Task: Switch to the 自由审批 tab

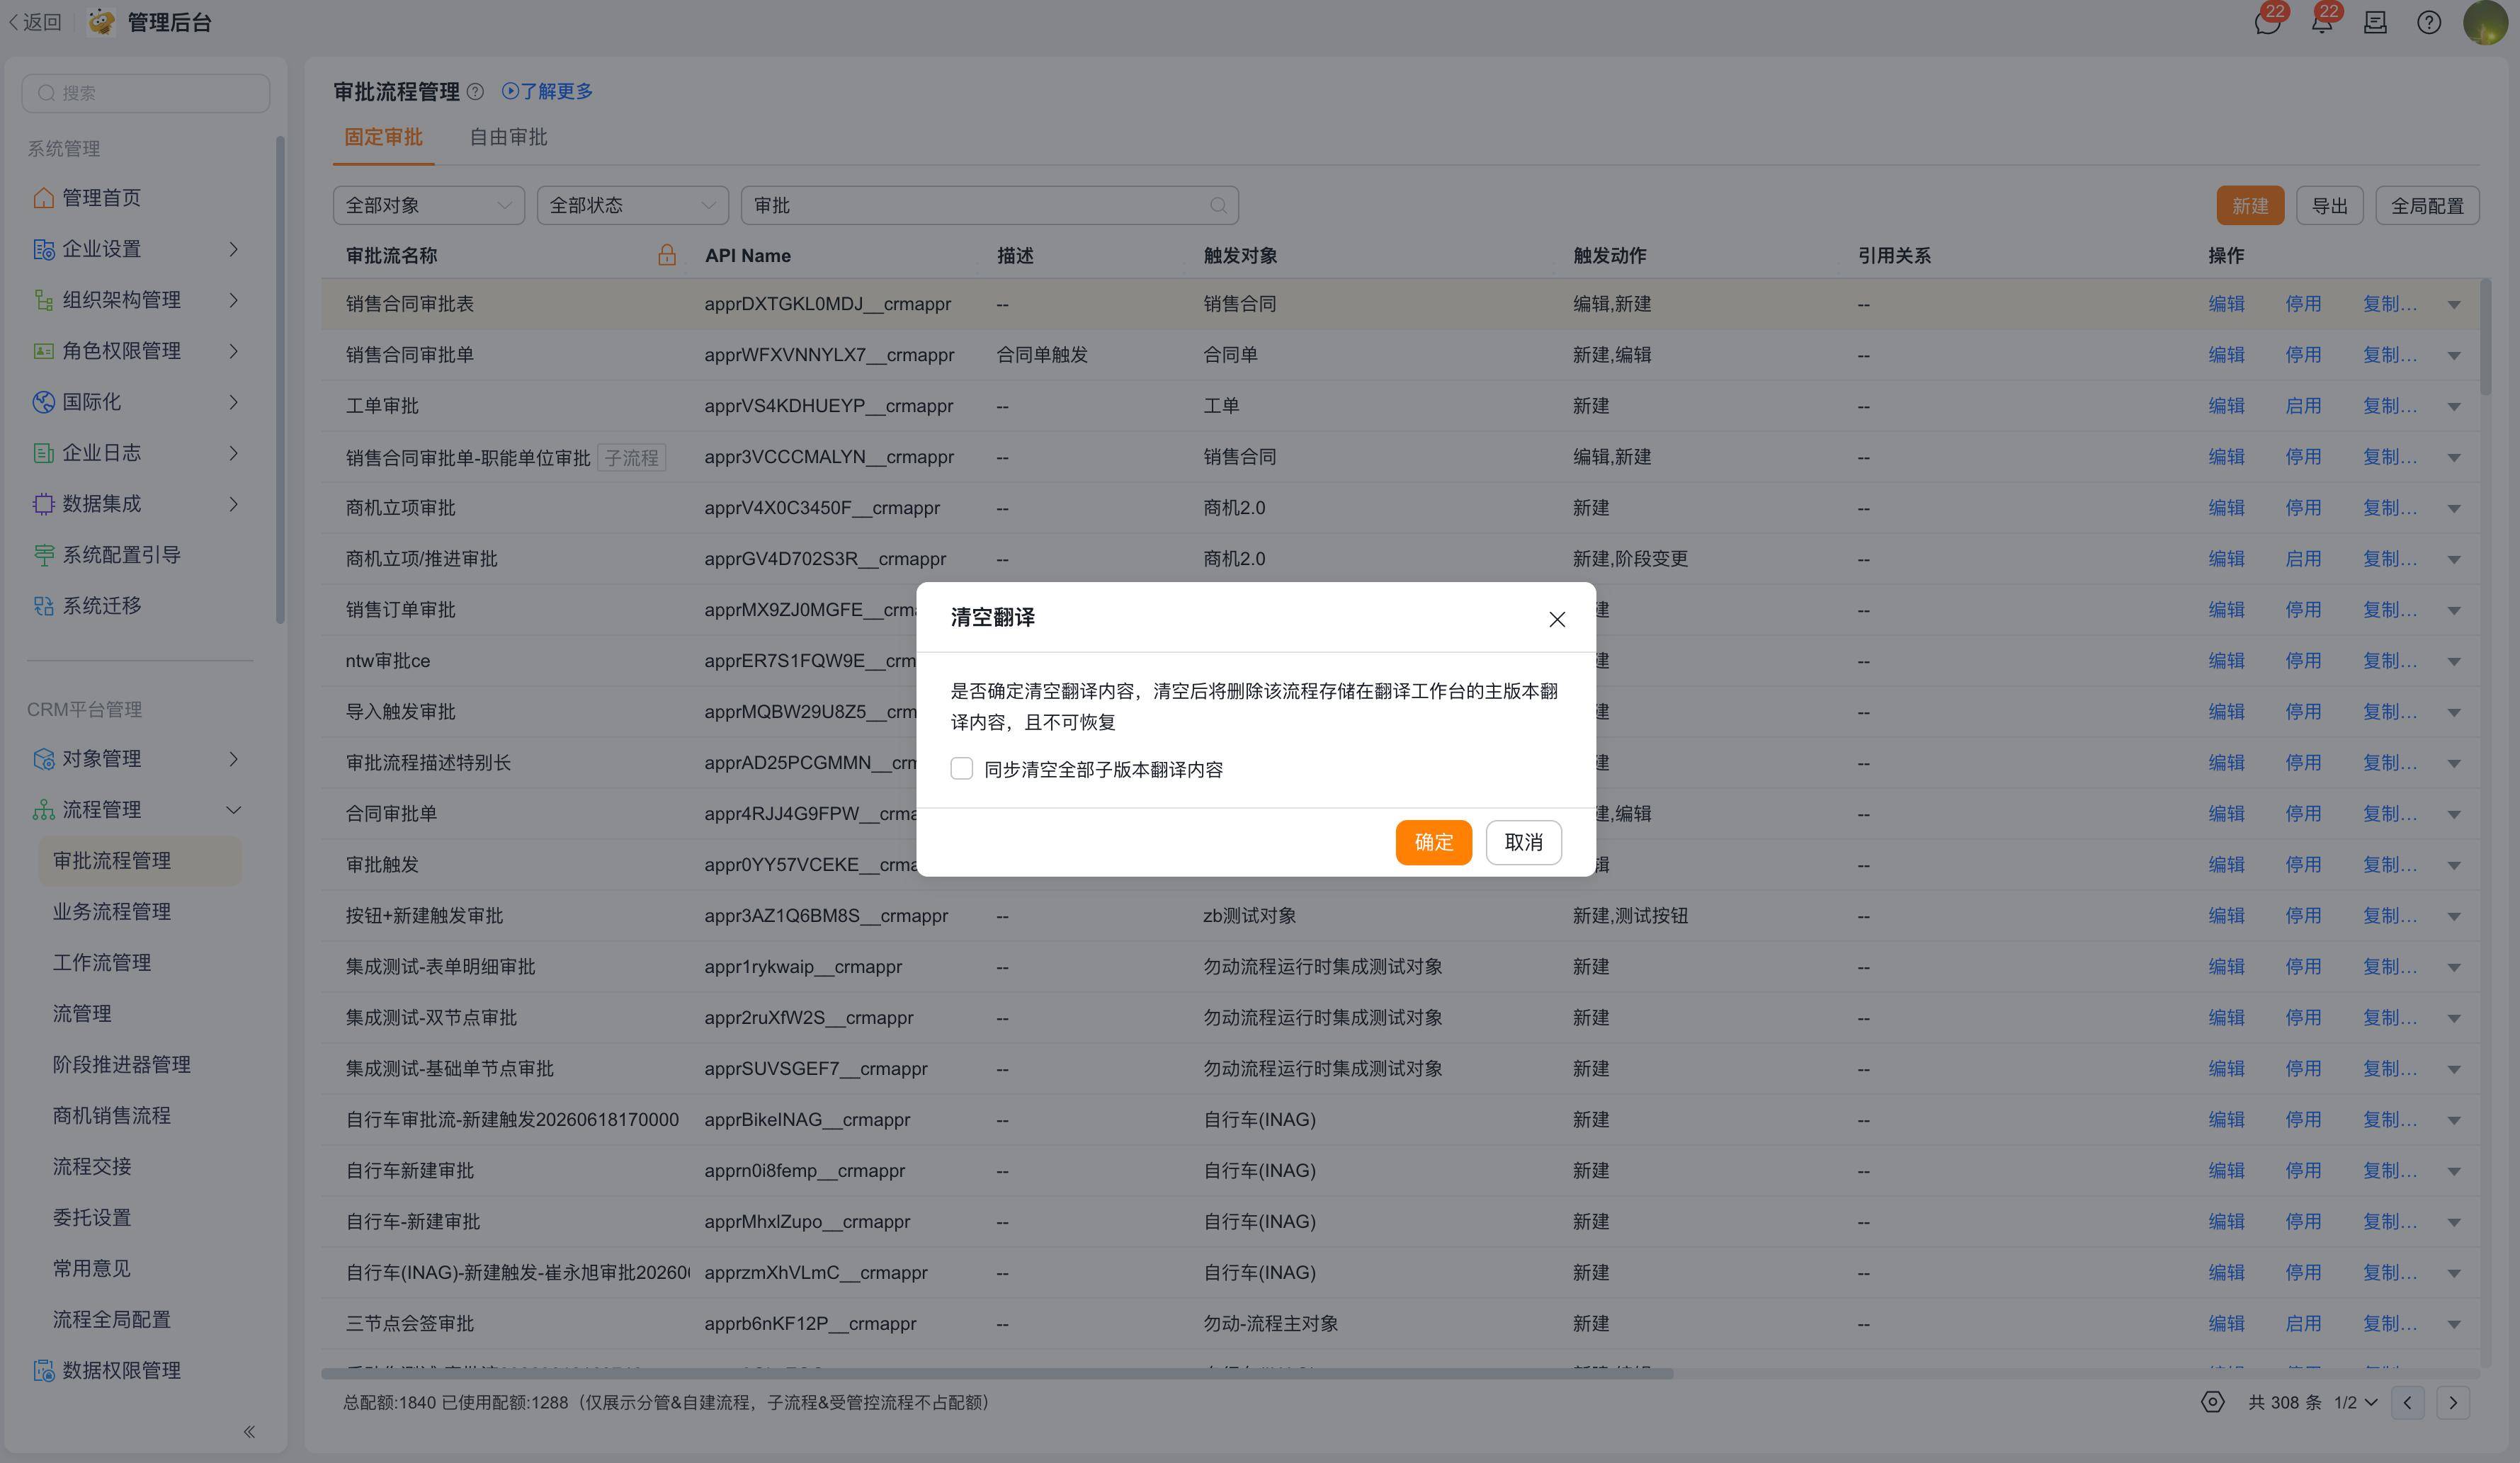Action: point(508,137)
